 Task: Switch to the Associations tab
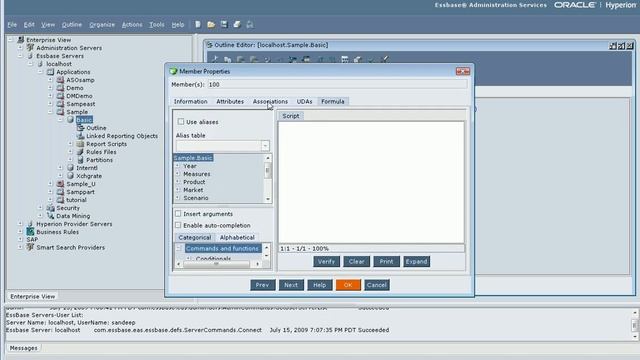pyautogui.click(x=270, y=101)
